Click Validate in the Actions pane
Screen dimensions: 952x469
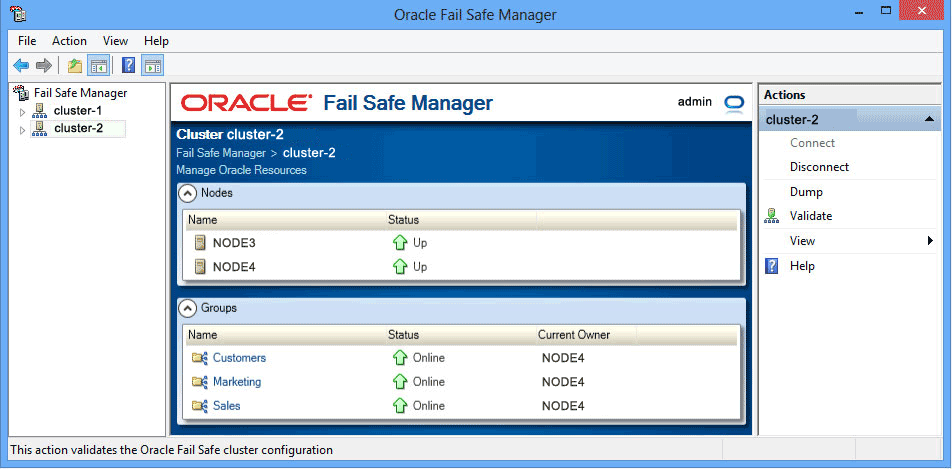811,216
